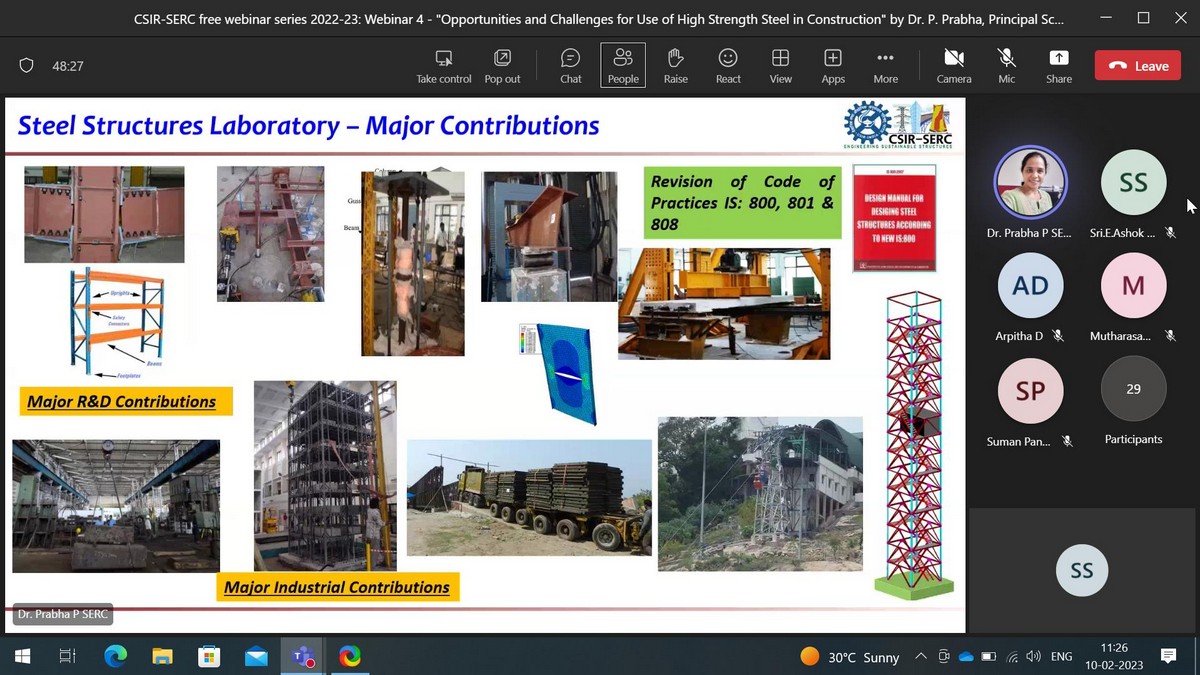Show hidden system tray icons
Viewport: 1200px width, 675px height.
(x=921, y=657)
